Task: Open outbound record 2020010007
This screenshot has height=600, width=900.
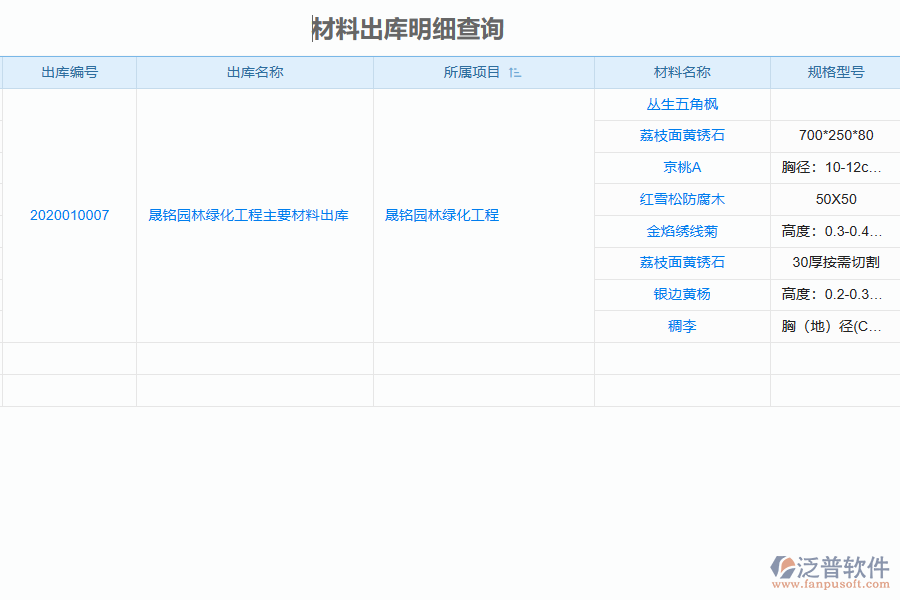Action: (x=68, y=214)
